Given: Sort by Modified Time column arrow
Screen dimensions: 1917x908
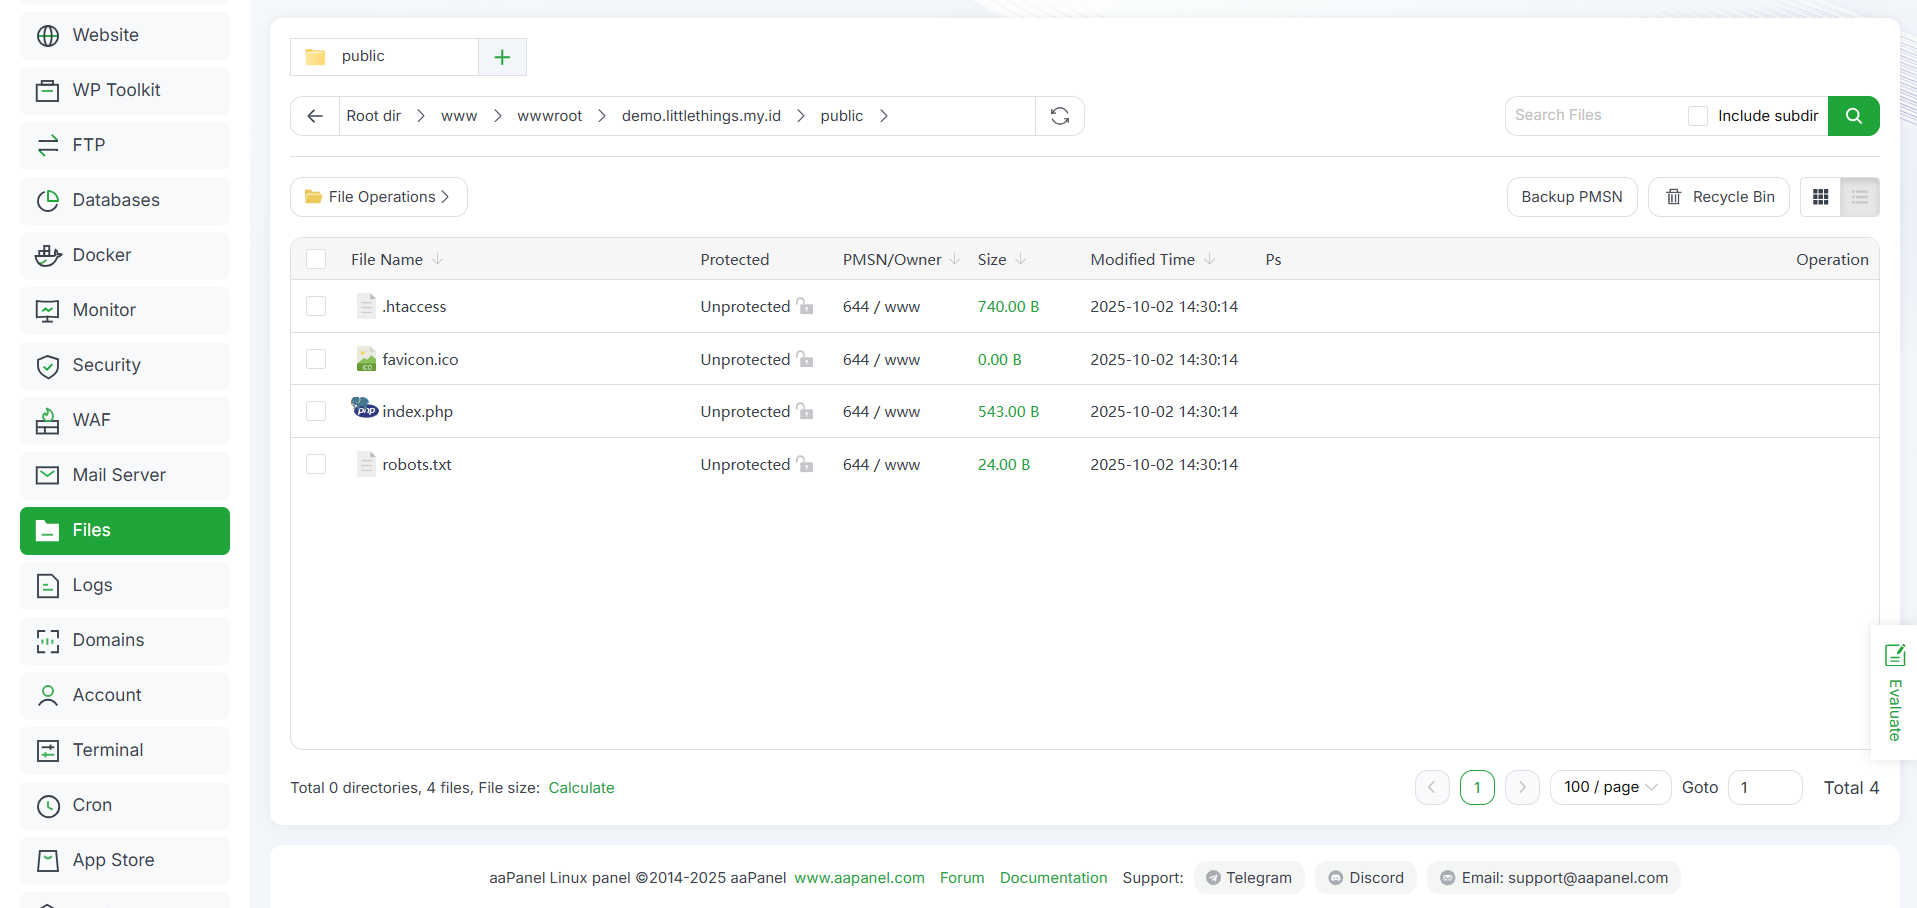Looking at the screenshot, I should pos(1210,259).
